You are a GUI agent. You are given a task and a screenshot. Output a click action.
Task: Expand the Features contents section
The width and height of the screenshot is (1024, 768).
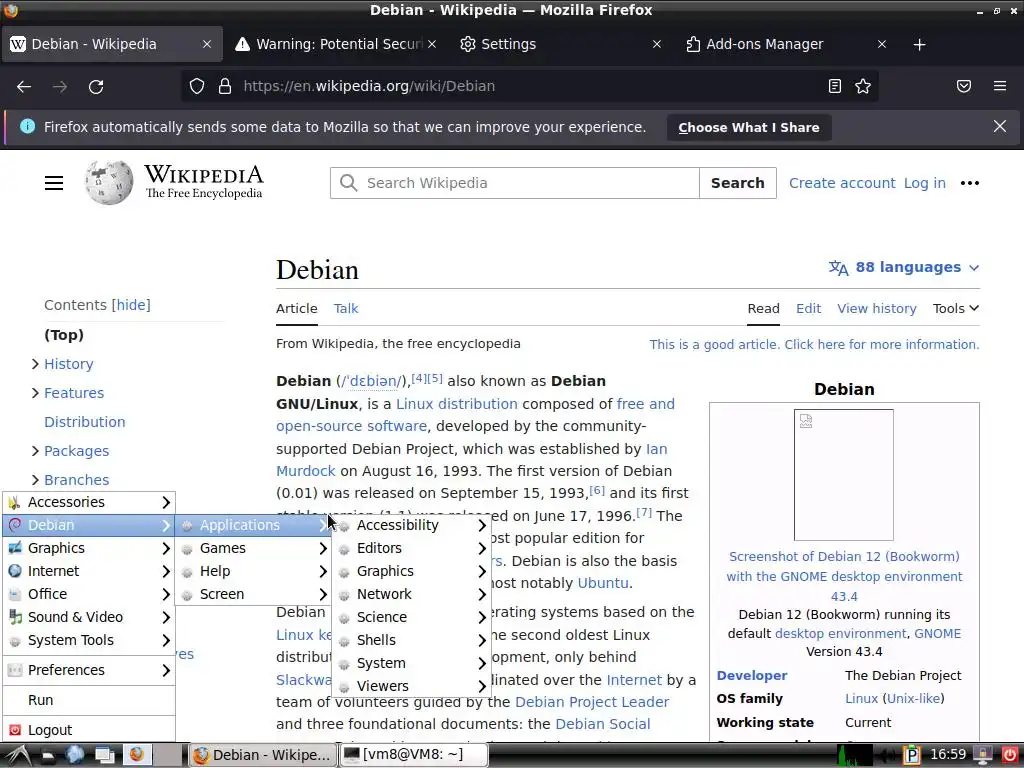35,392
